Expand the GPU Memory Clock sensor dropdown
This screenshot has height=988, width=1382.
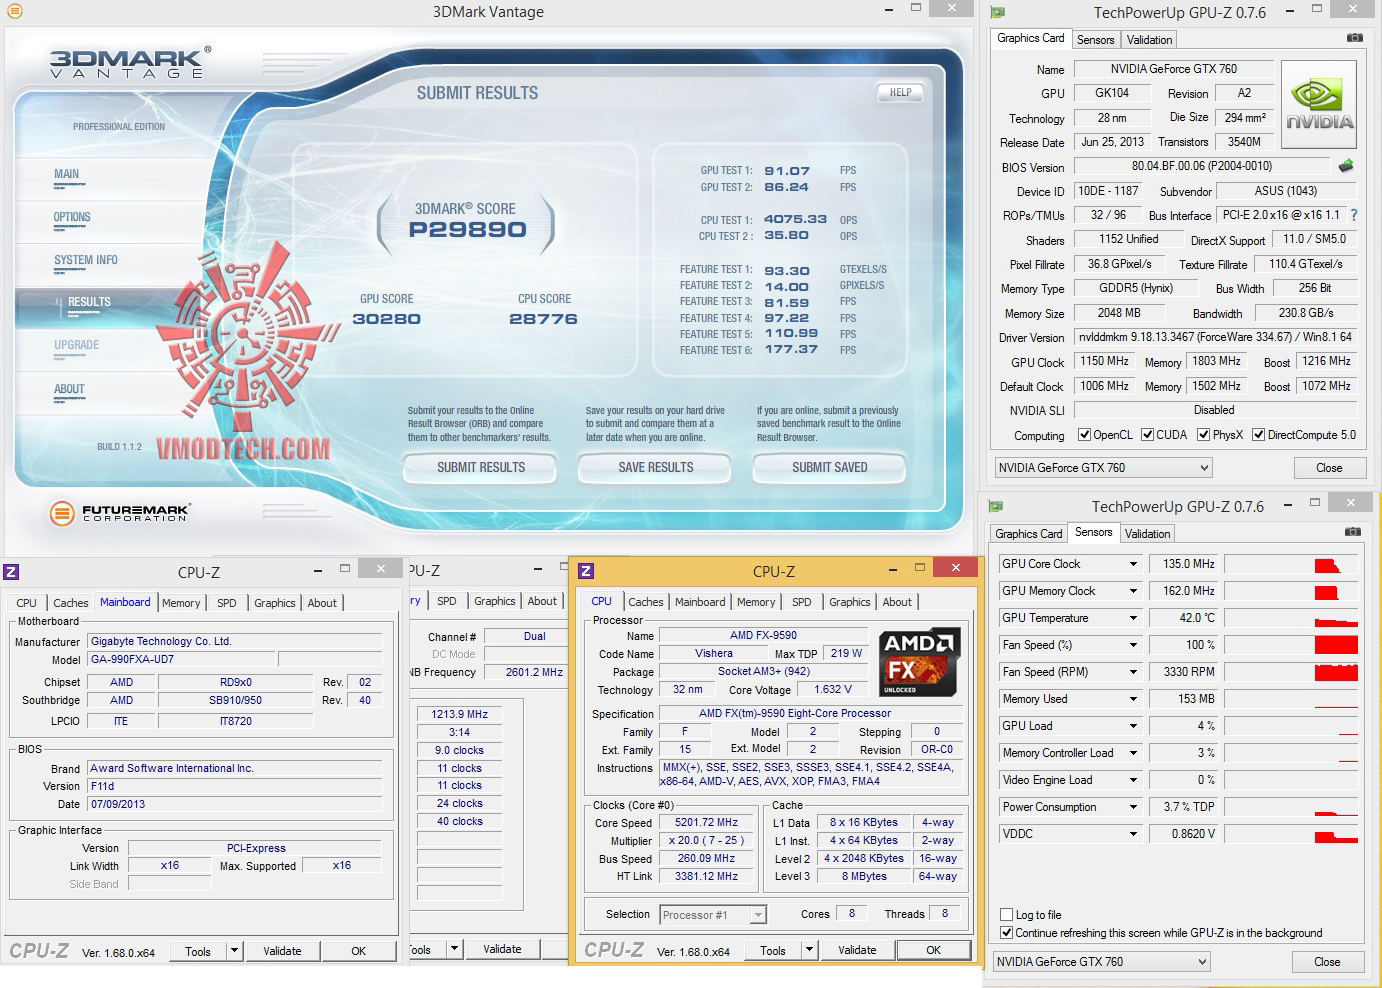[x=1133, y=591]
